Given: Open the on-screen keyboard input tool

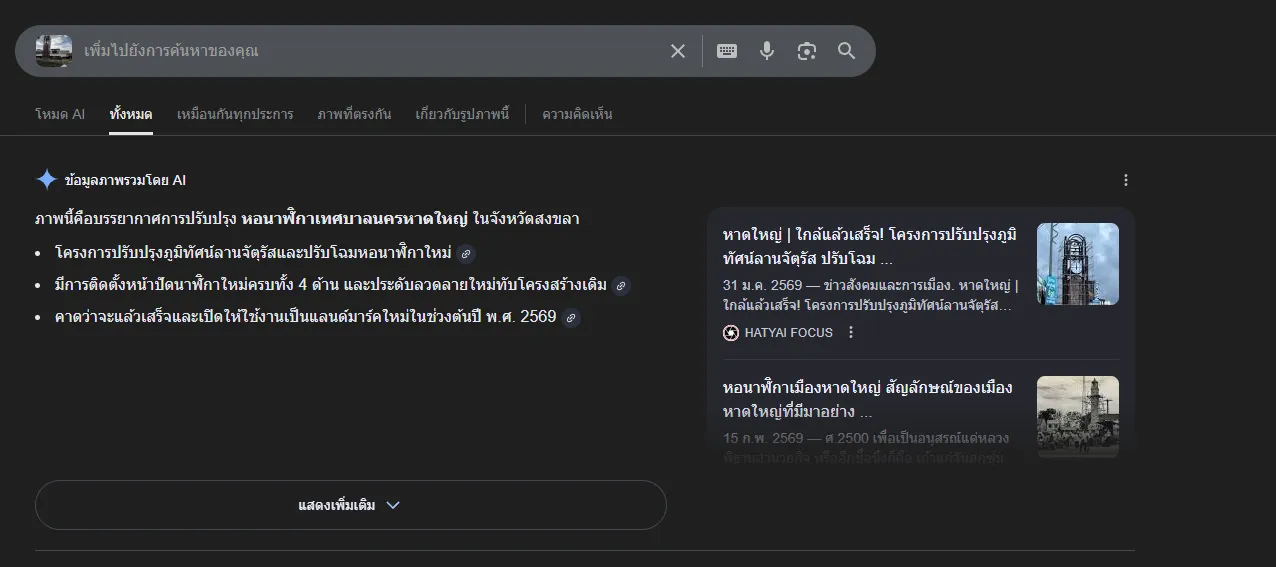Looking at the screenshot, I should 727,51.
